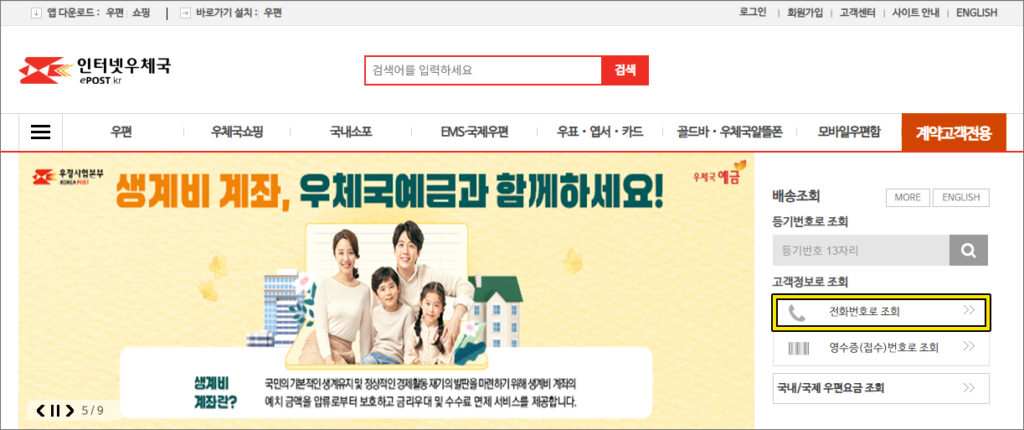Expand 국내/국제 우편요금 조회 chevron
Viewport: 1024px width, 430px height.
tap(969, 388)
